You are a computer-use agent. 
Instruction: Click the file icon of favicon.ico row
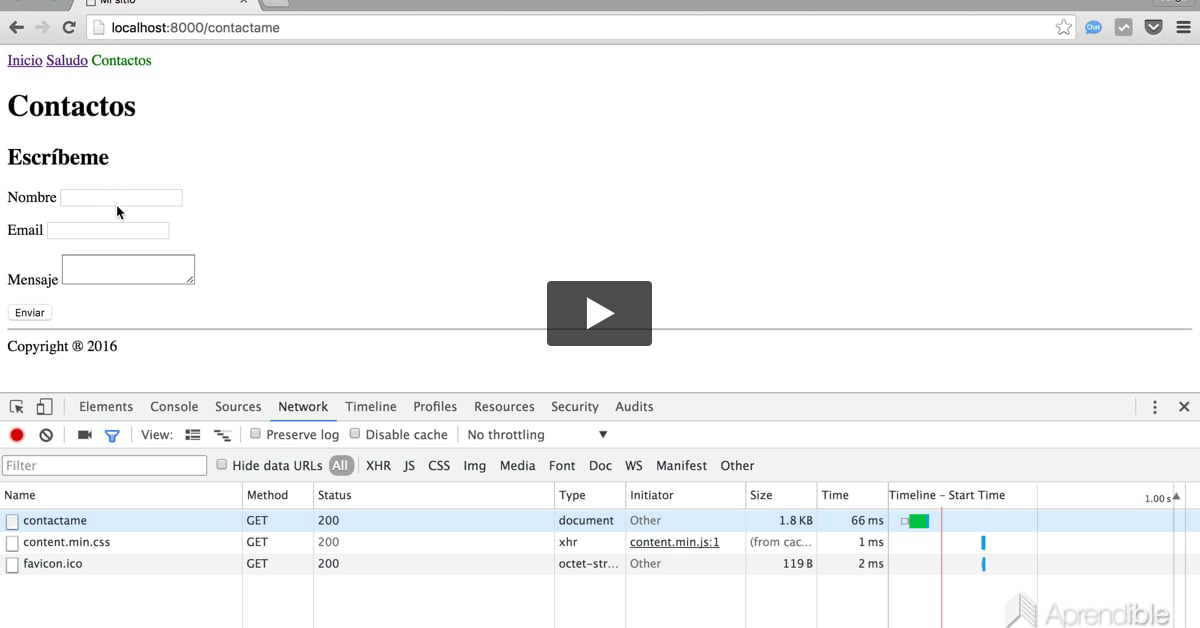[12, 564]
